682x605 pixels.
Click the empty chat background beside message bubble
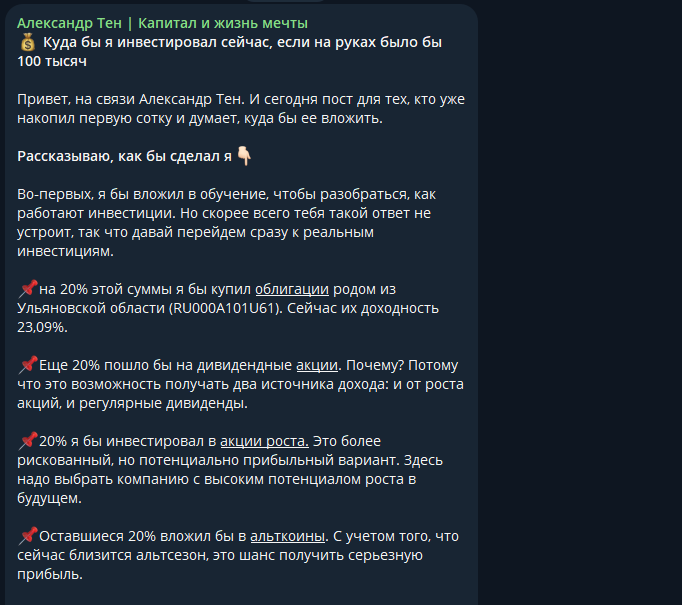[x=578, y=304]
